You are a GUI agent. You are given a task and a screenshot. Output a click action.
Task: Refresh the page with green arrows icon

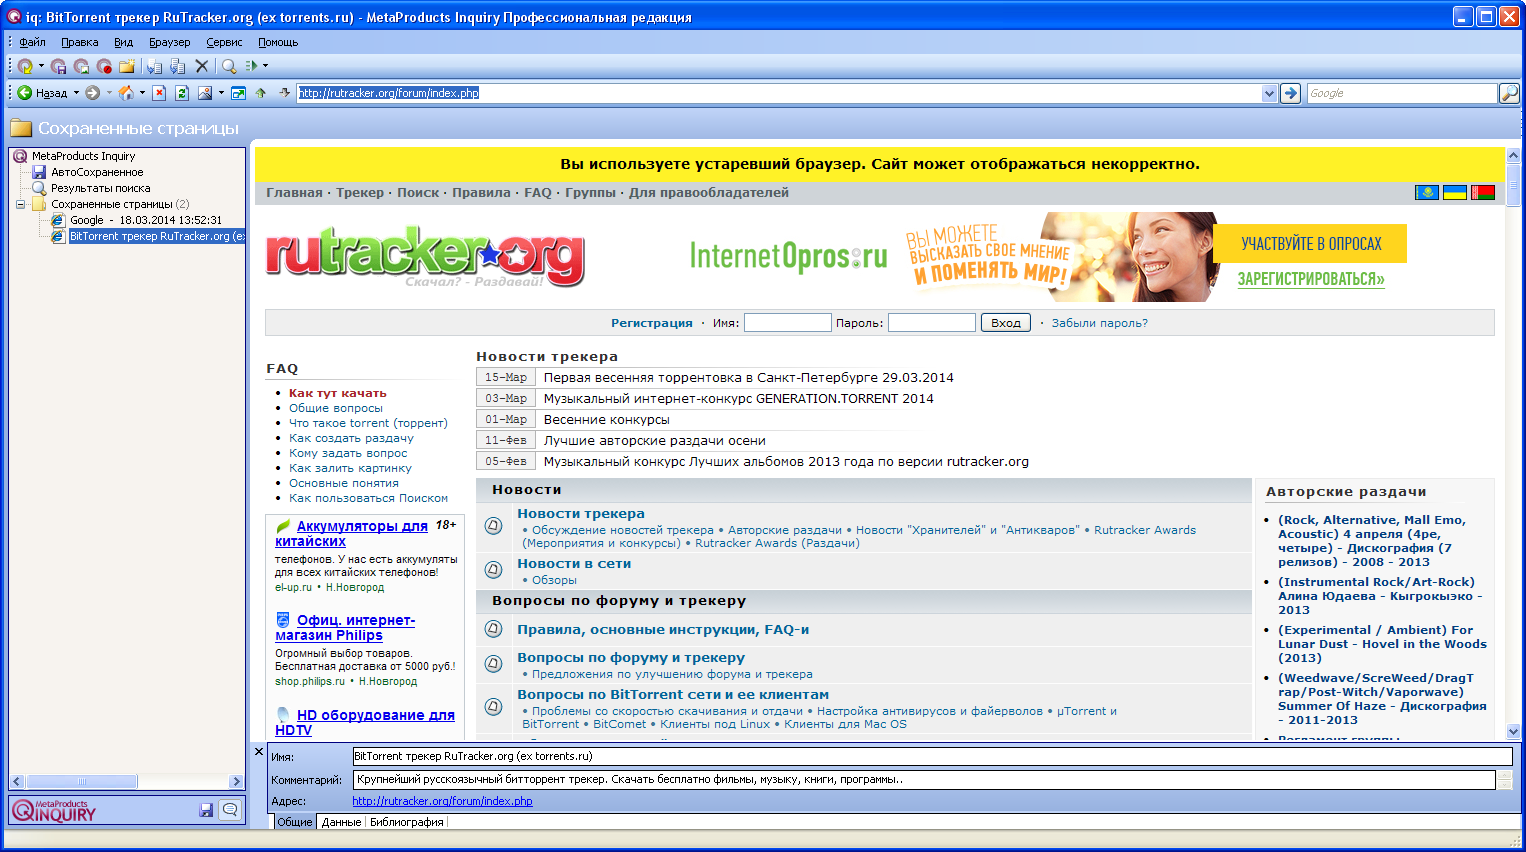tap(182, 93)
